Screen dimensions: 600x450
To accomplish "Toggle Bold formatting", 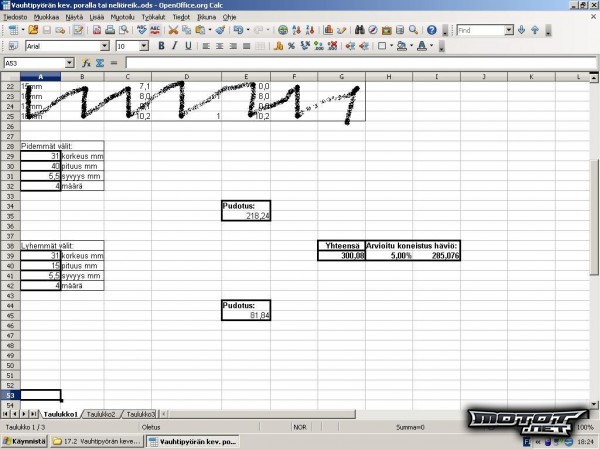I will [x=160, y=46].
